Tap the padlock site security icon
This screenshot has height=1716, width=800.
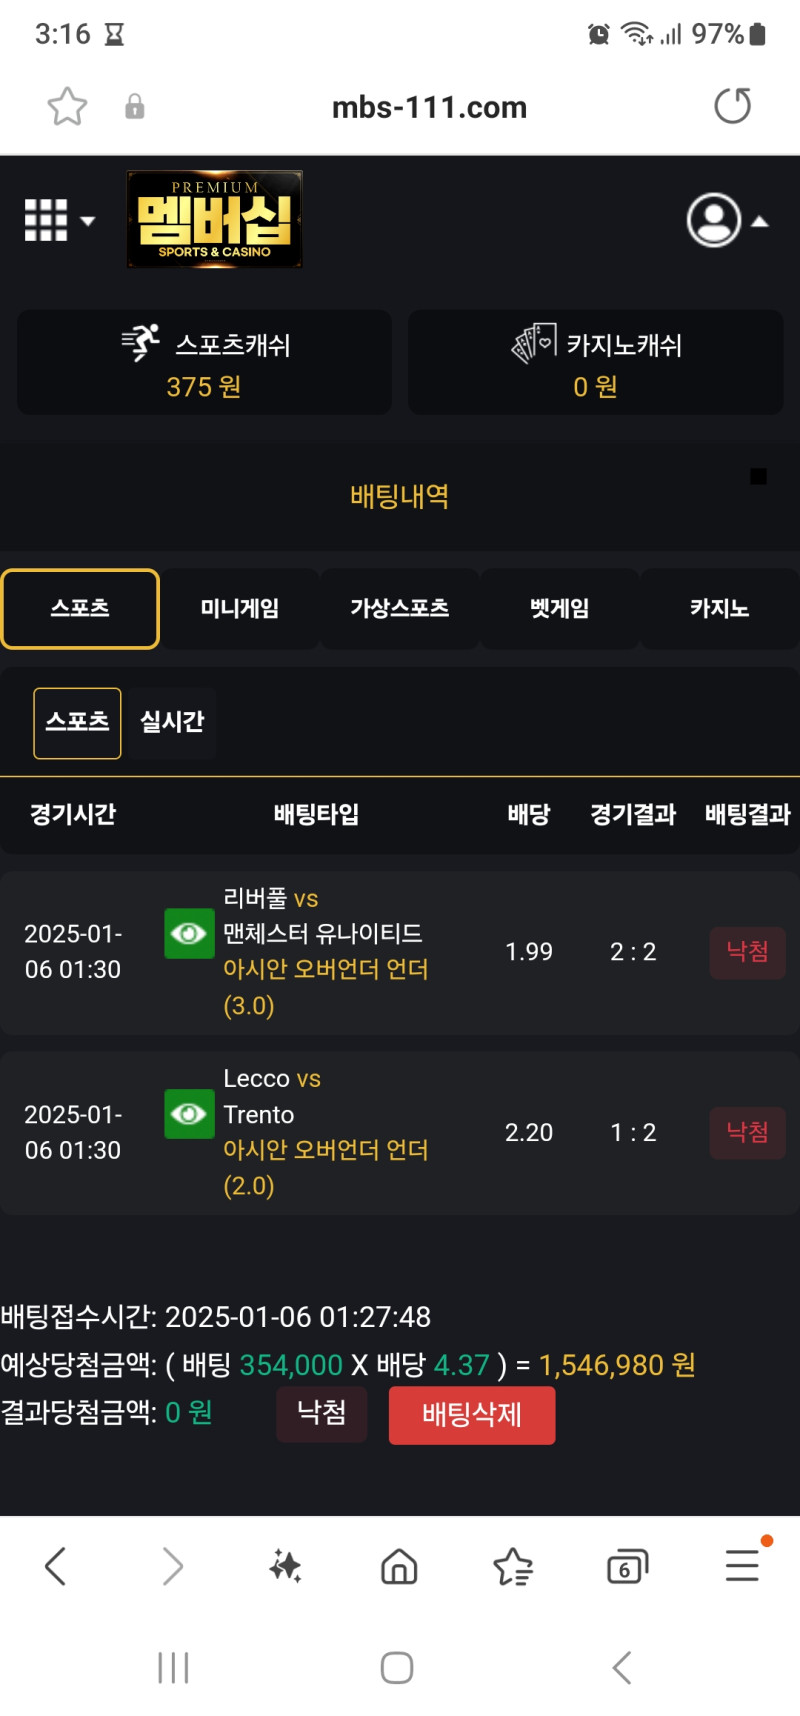[134, 106]
